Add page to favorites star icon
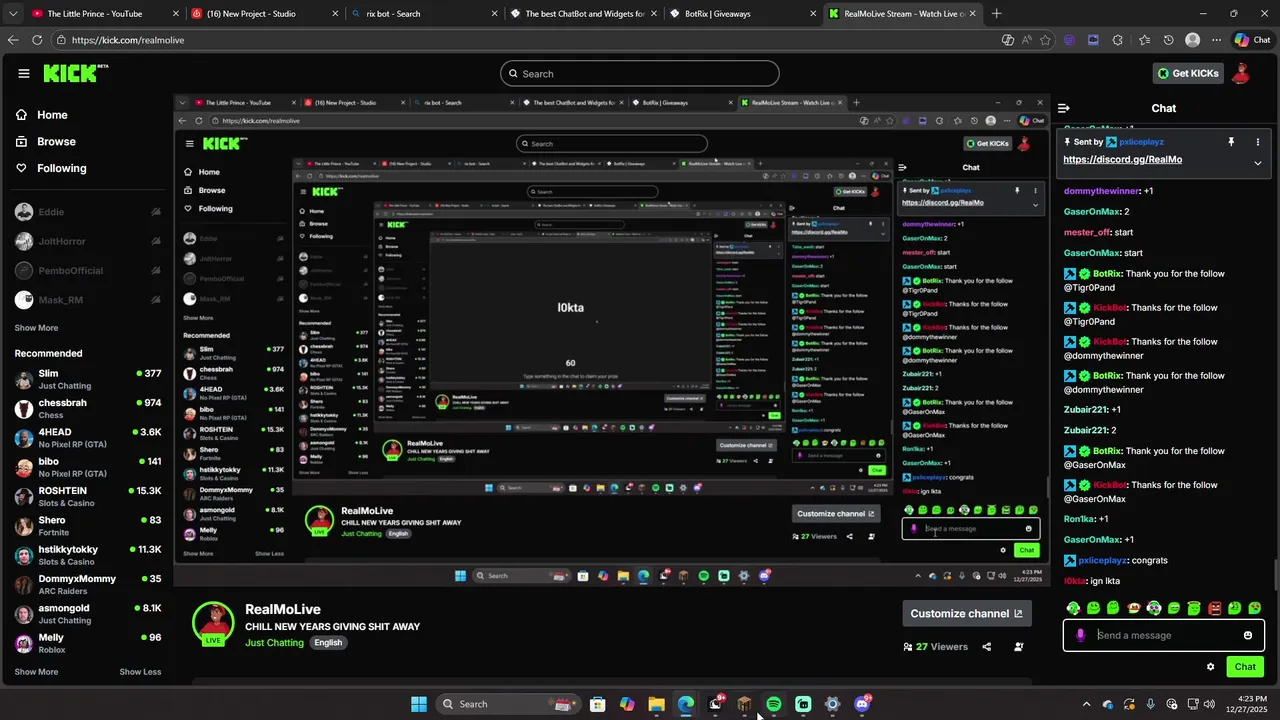Image resolution: width=1280 pixels, height=720 pixels. (1045, 40)
